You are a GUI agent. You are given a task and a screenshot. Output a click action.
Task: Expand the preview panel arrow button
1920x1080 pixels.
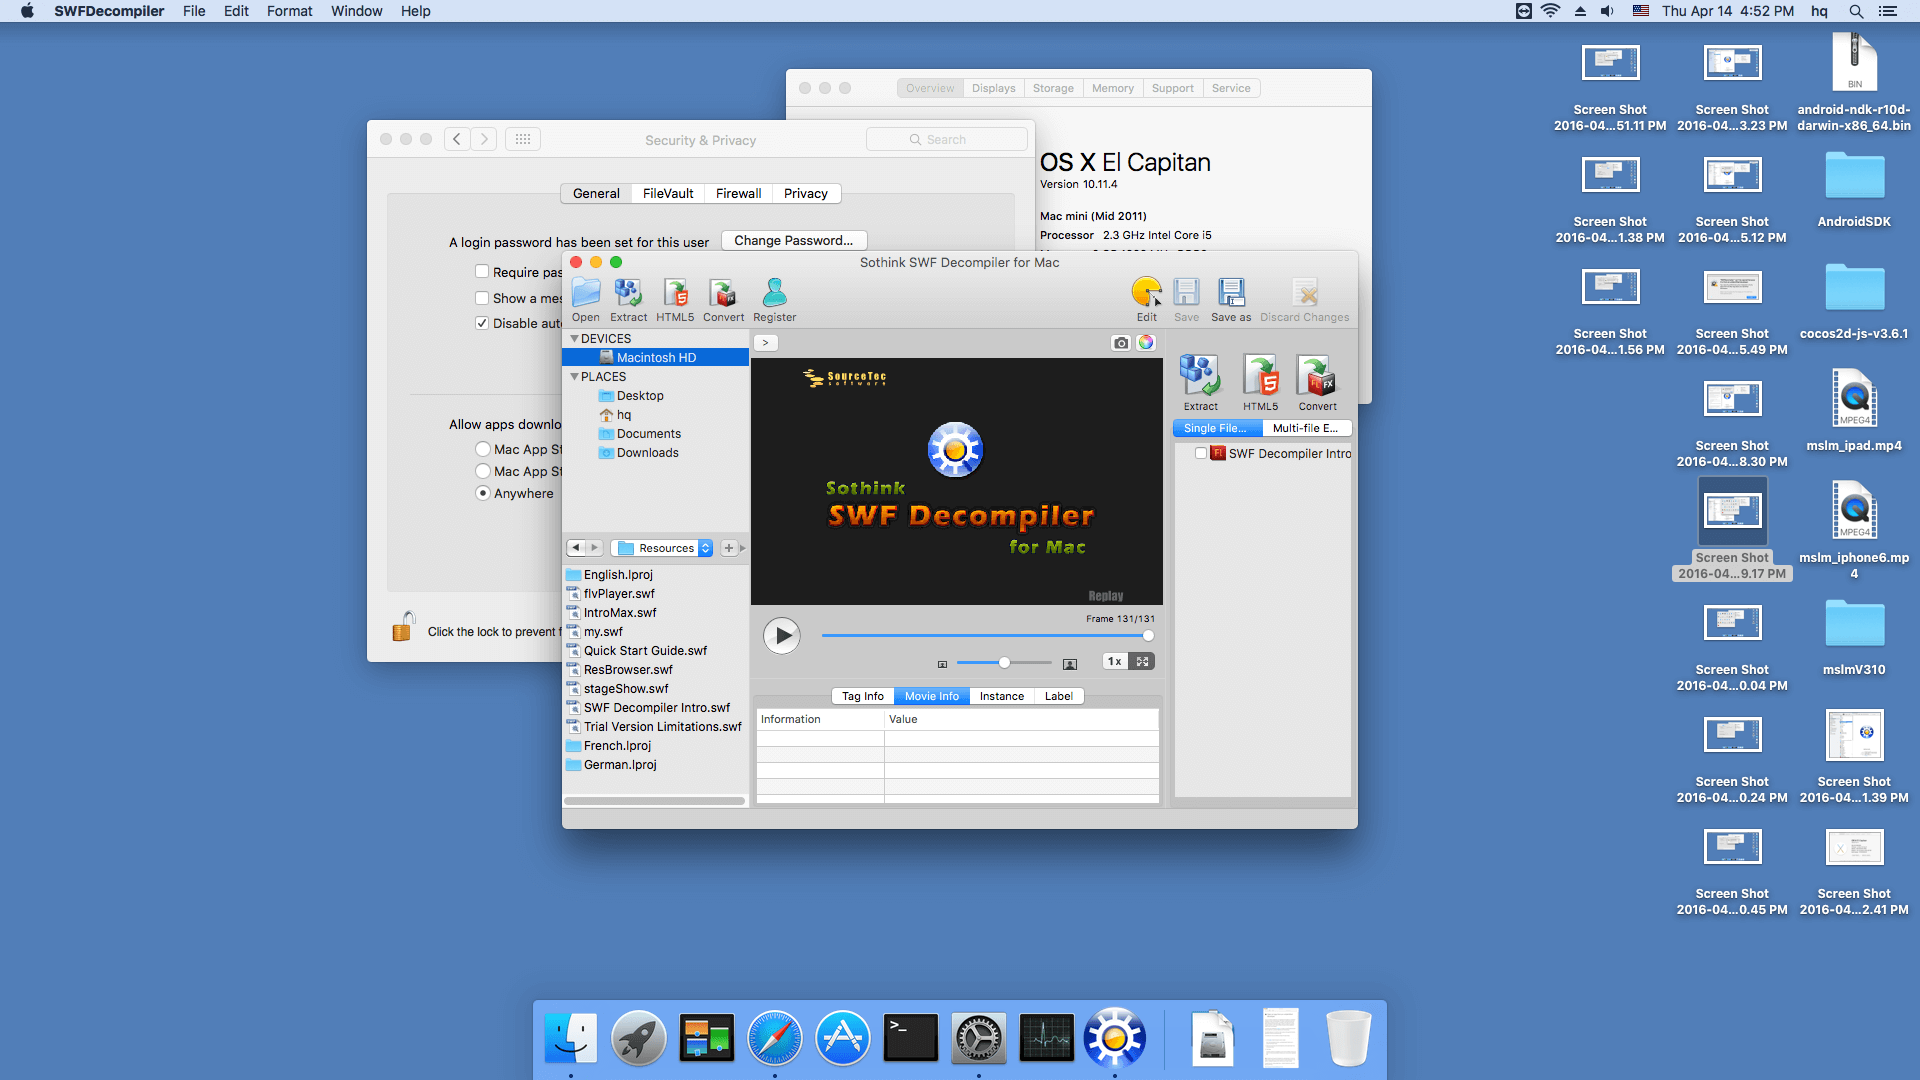point(765,343)
